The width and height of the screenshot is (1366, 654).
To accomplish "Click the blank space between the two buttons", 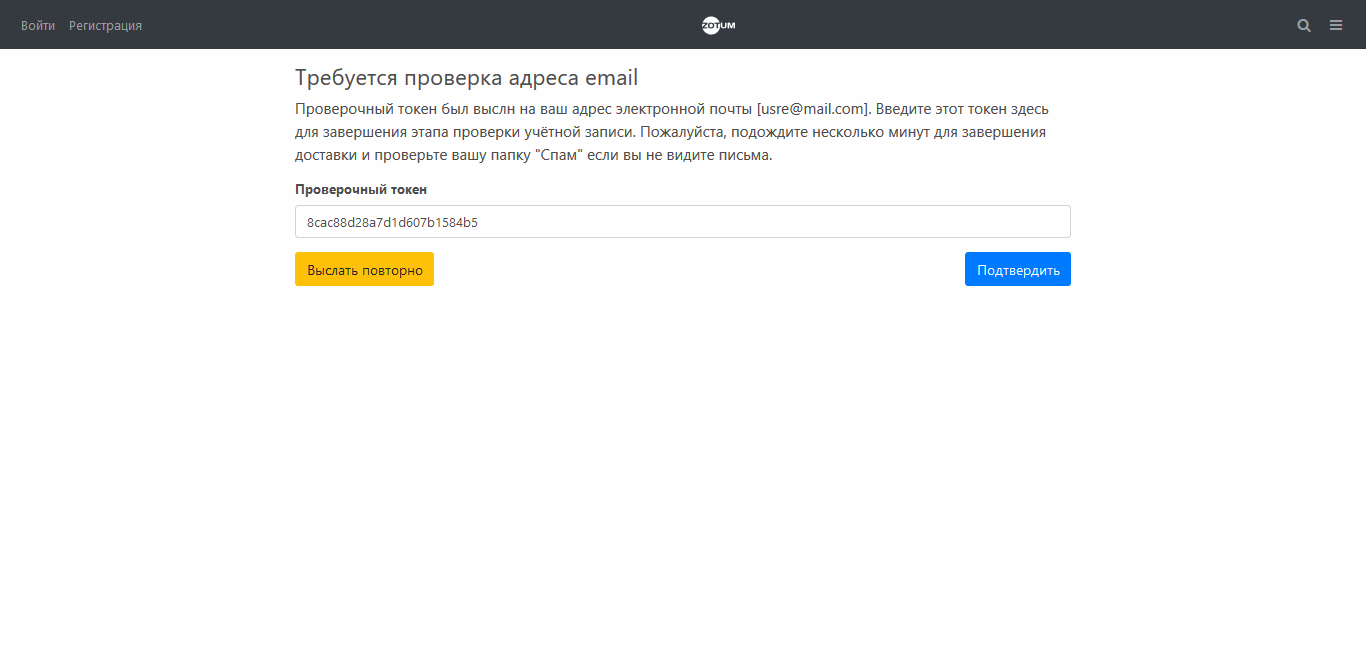I will pyautogui.click(x=700, y=269).
